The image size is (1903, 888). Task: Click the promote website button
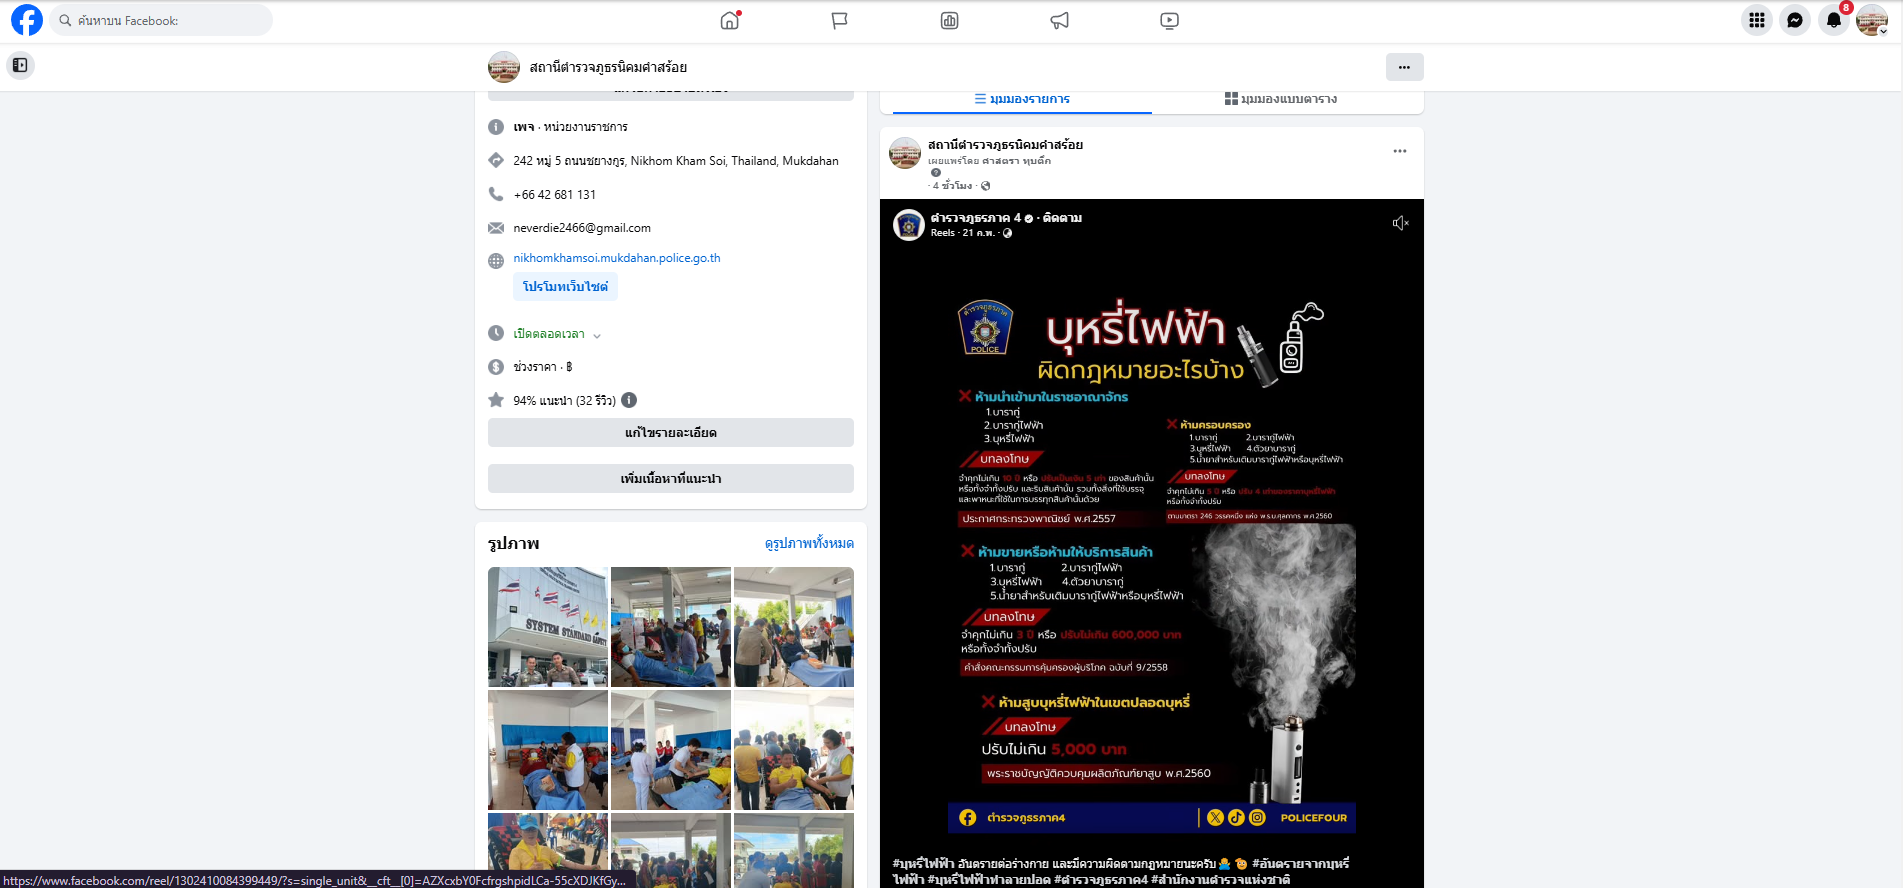(x=565, y=287)
